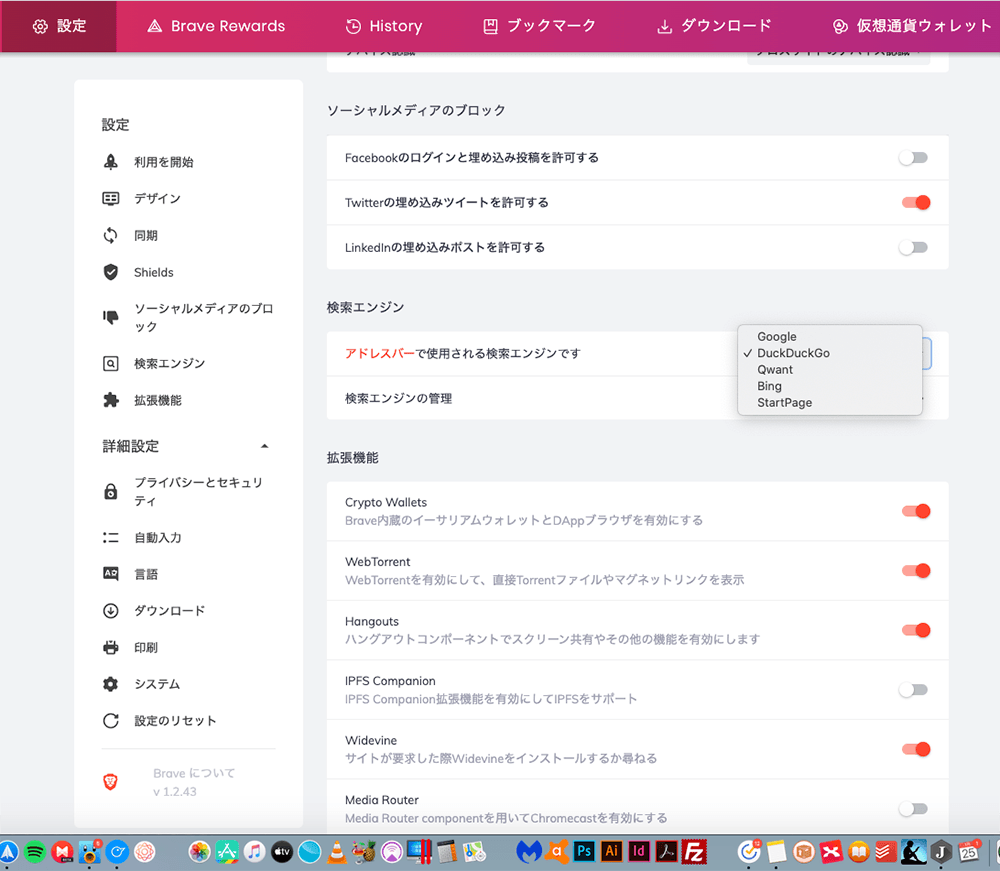Collapse the 詳細設定 section arrow
Viewport: 1000px width, 871px height.
point(264,446)
